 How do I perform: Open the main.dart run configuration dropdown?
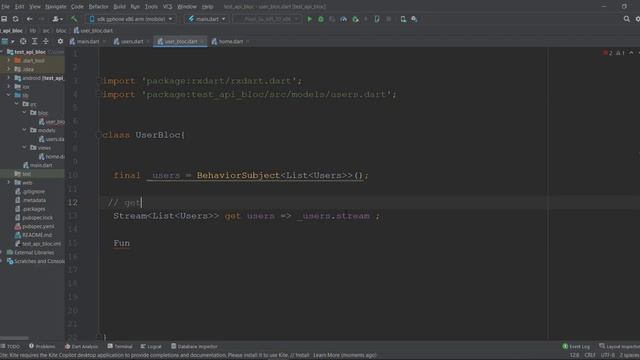tap(207, 19)
